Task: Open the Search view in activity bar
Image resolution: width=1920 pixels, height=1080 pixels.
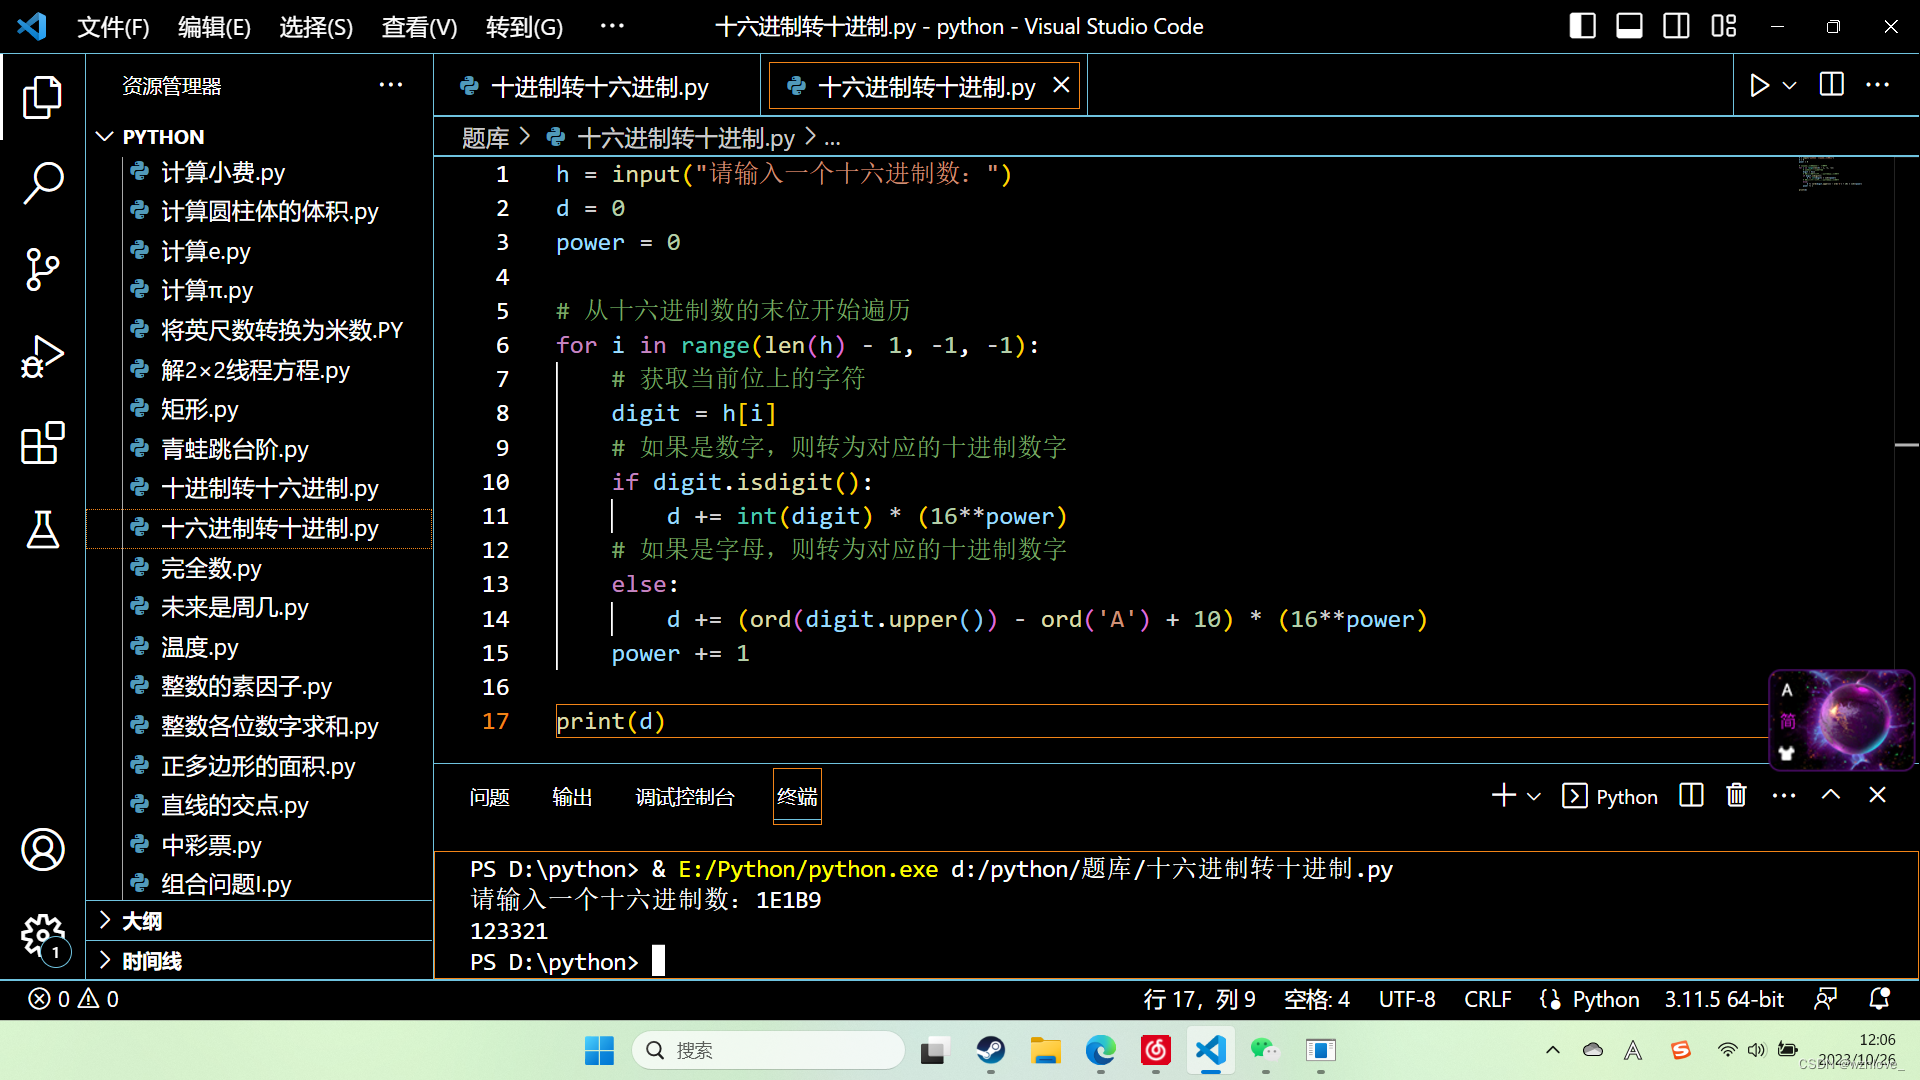Action: coord(42,183)
